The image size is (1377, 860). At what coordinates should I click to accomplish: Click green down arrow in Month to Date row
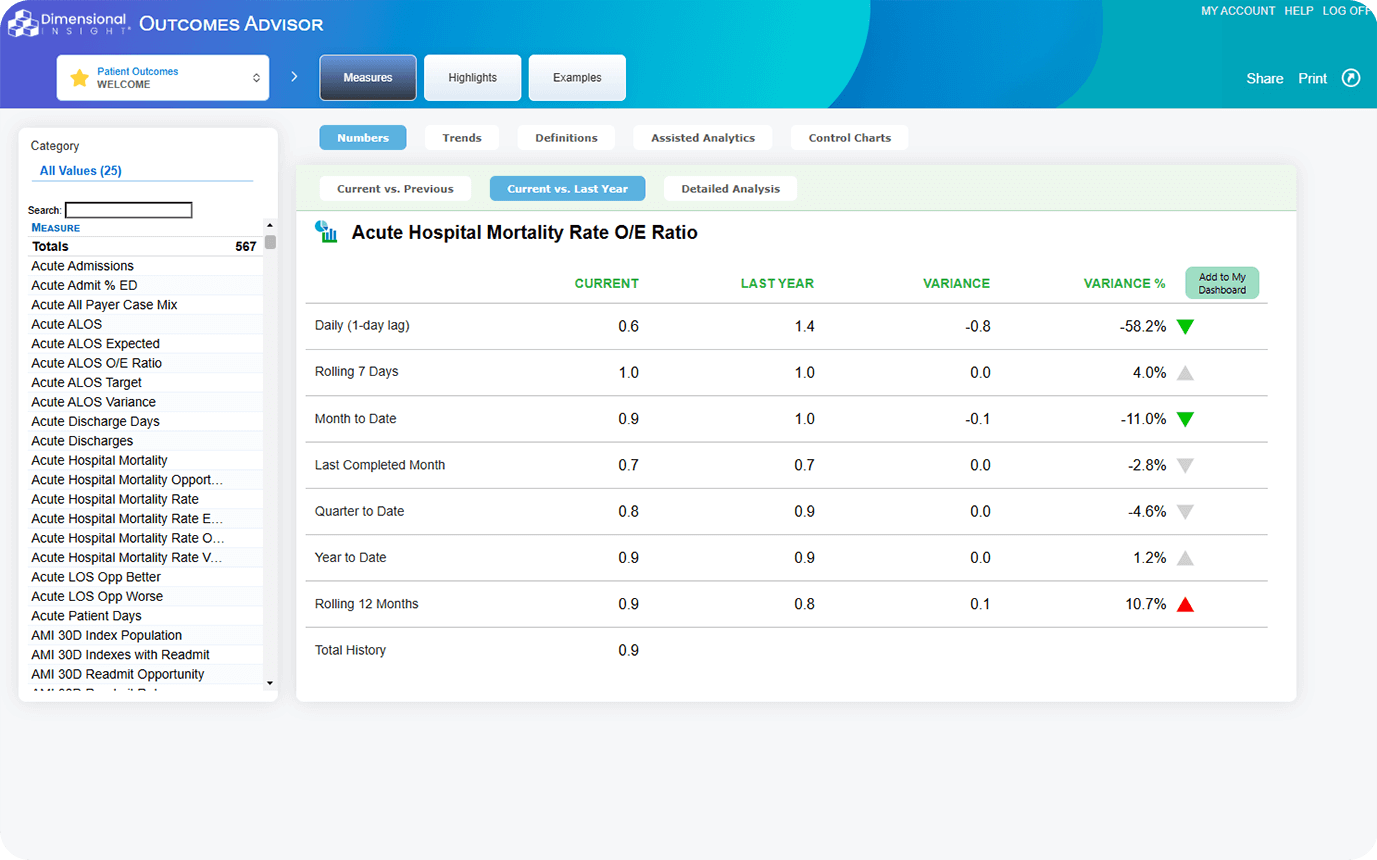(1185, 419)
